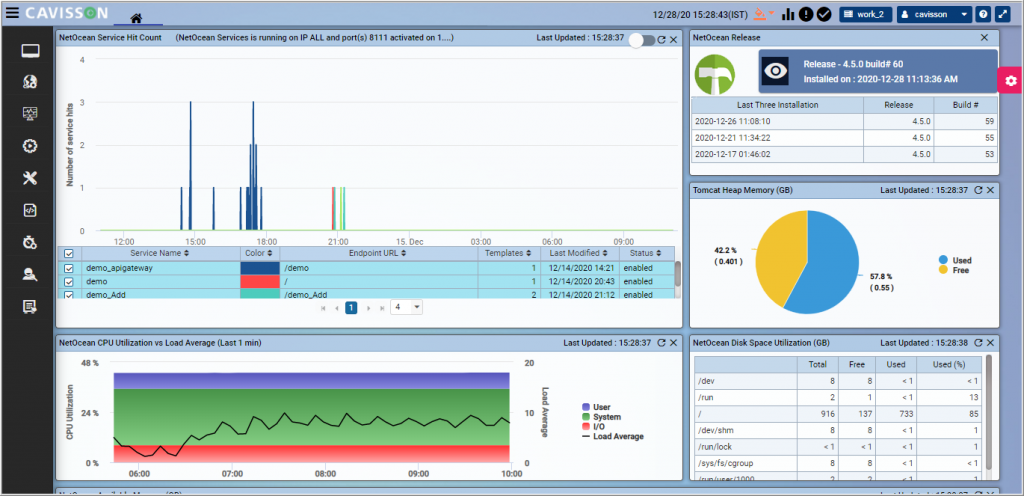Go to the previous page of services
1024x496 pixels.
(337, 308)
